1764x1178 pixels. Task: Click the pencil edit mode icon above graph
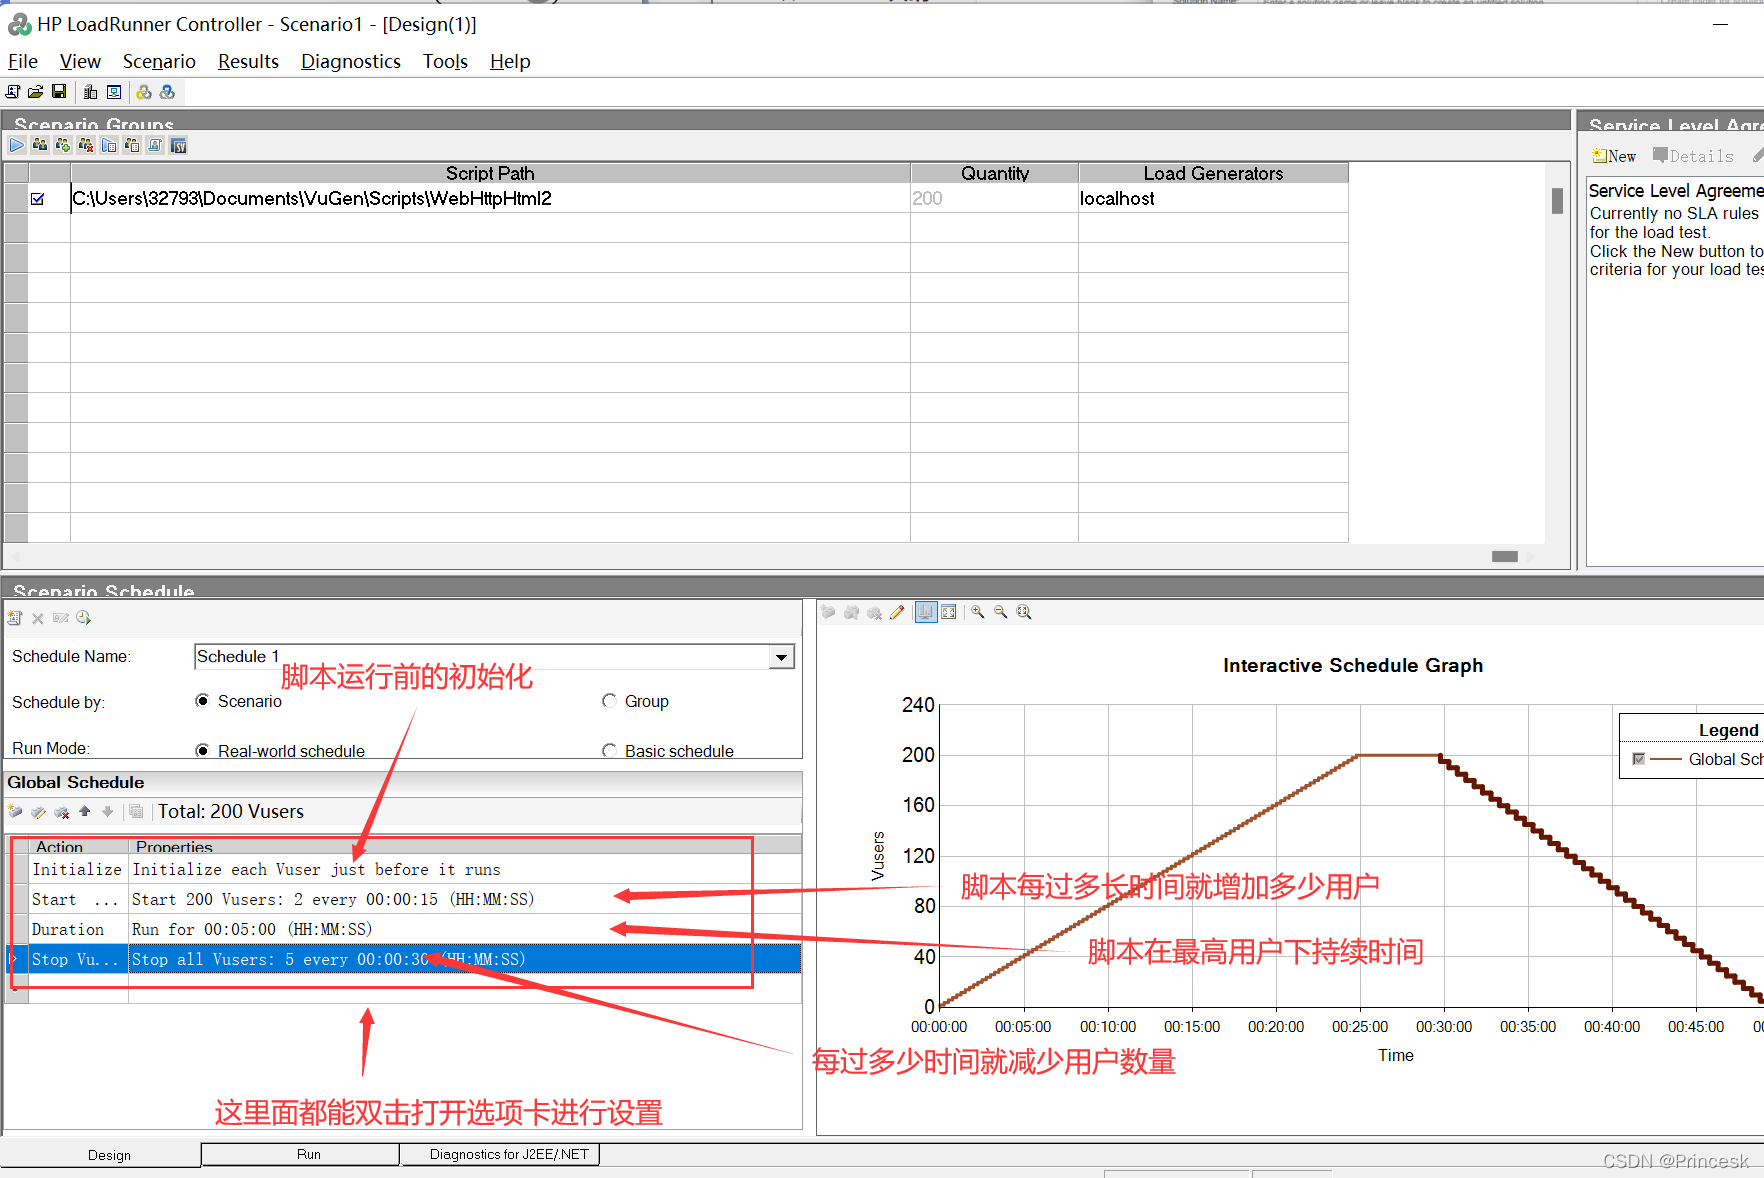pyautogui.click(x=897, y=612)
